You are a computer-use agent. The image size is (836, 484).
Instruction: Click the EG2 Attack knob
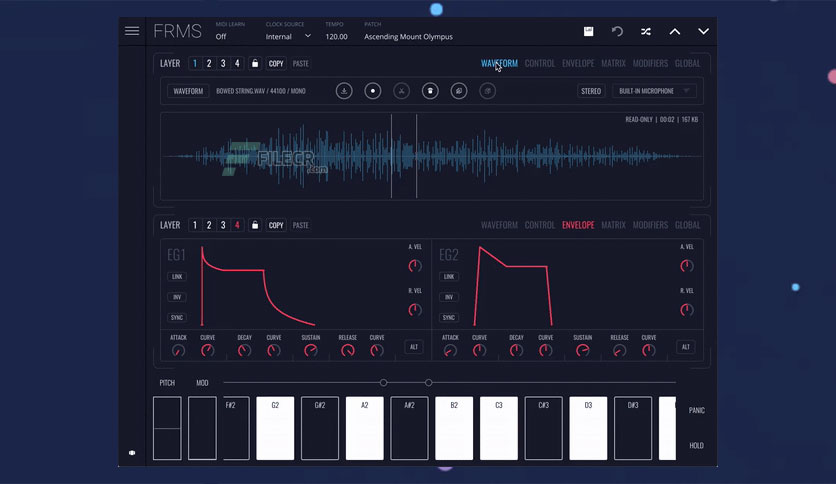(x=450, y=351)
